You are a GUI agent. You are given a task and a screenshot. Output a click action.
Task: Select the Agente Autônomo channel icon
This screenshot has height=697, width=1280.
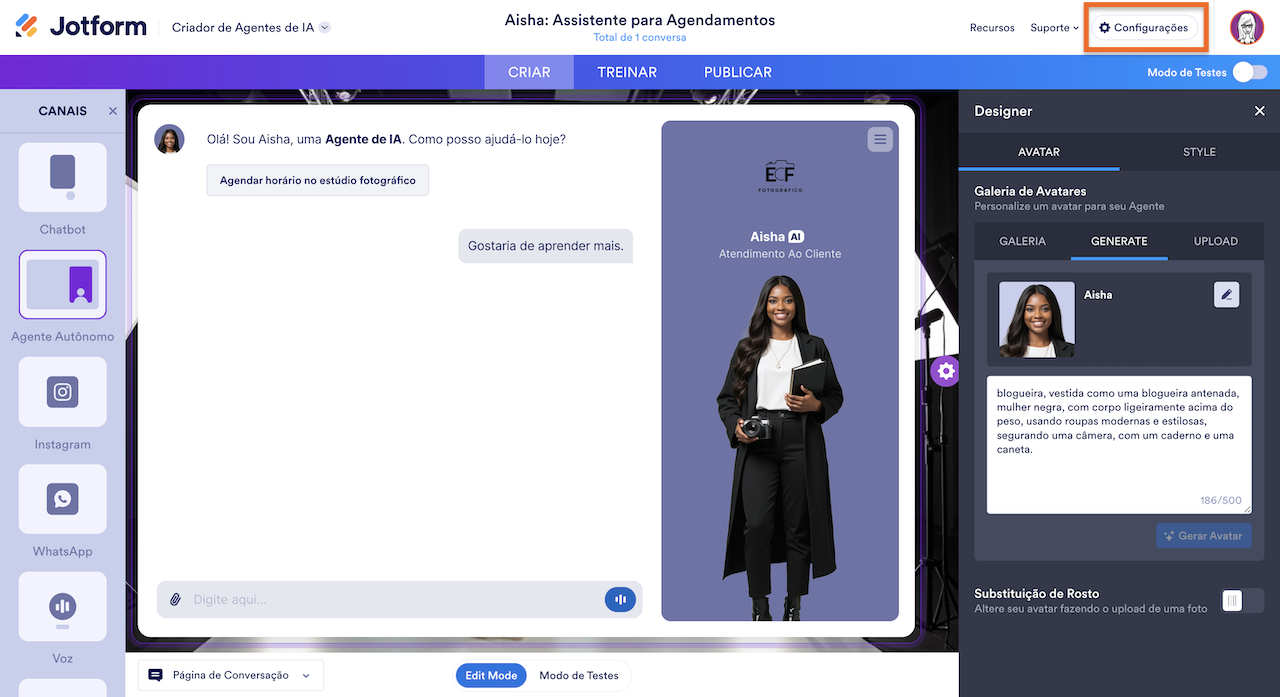pos(62,284)
